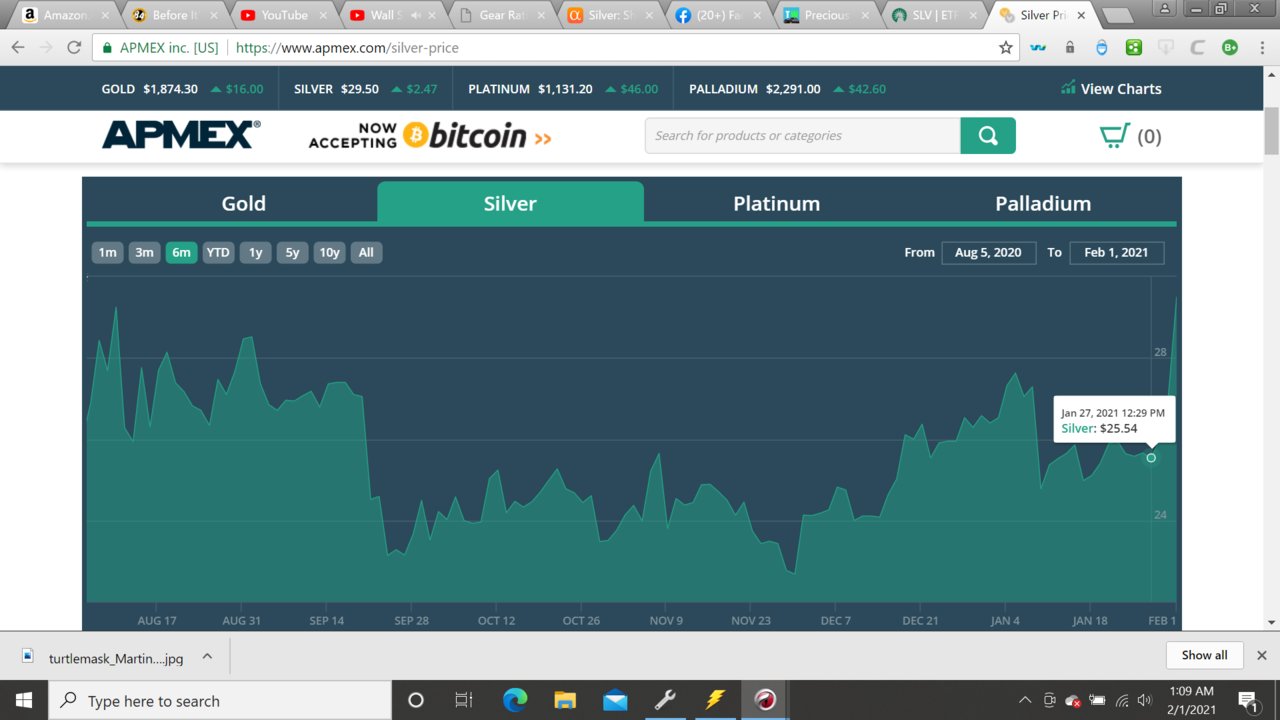This screenshot has height=720, width=1280.
Task: Click the blue wave extension icon
Action: 1038,47
